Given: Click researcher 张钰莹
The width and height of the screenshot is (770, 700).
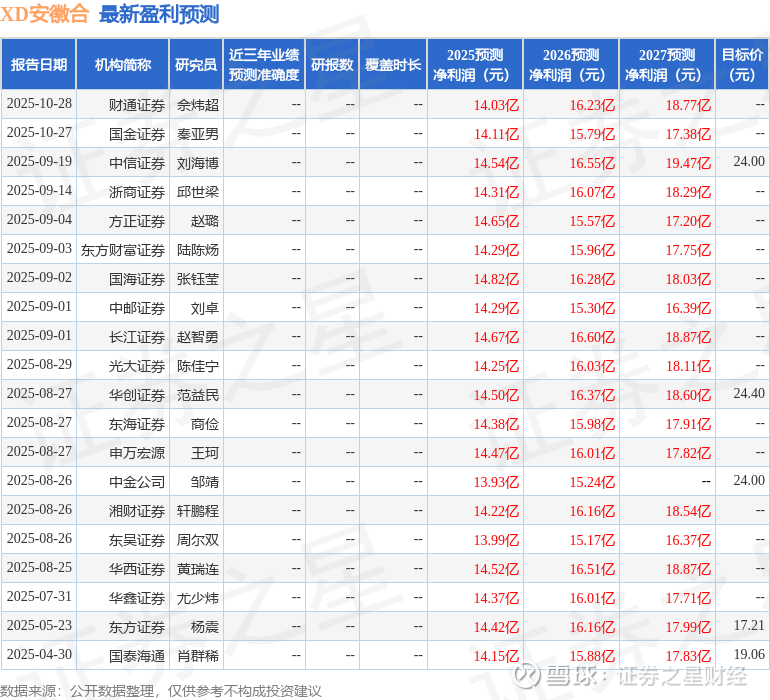Looking at the screenshot, I should click(198, 279).
